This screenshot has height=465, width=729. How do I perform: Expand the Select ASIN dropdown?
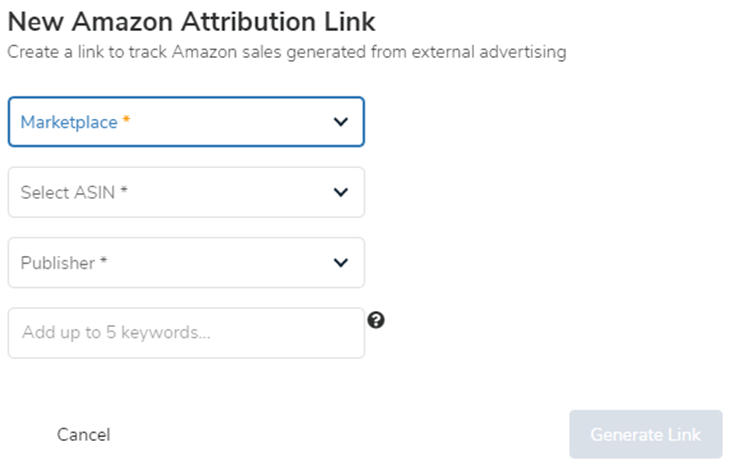[186, 192]
